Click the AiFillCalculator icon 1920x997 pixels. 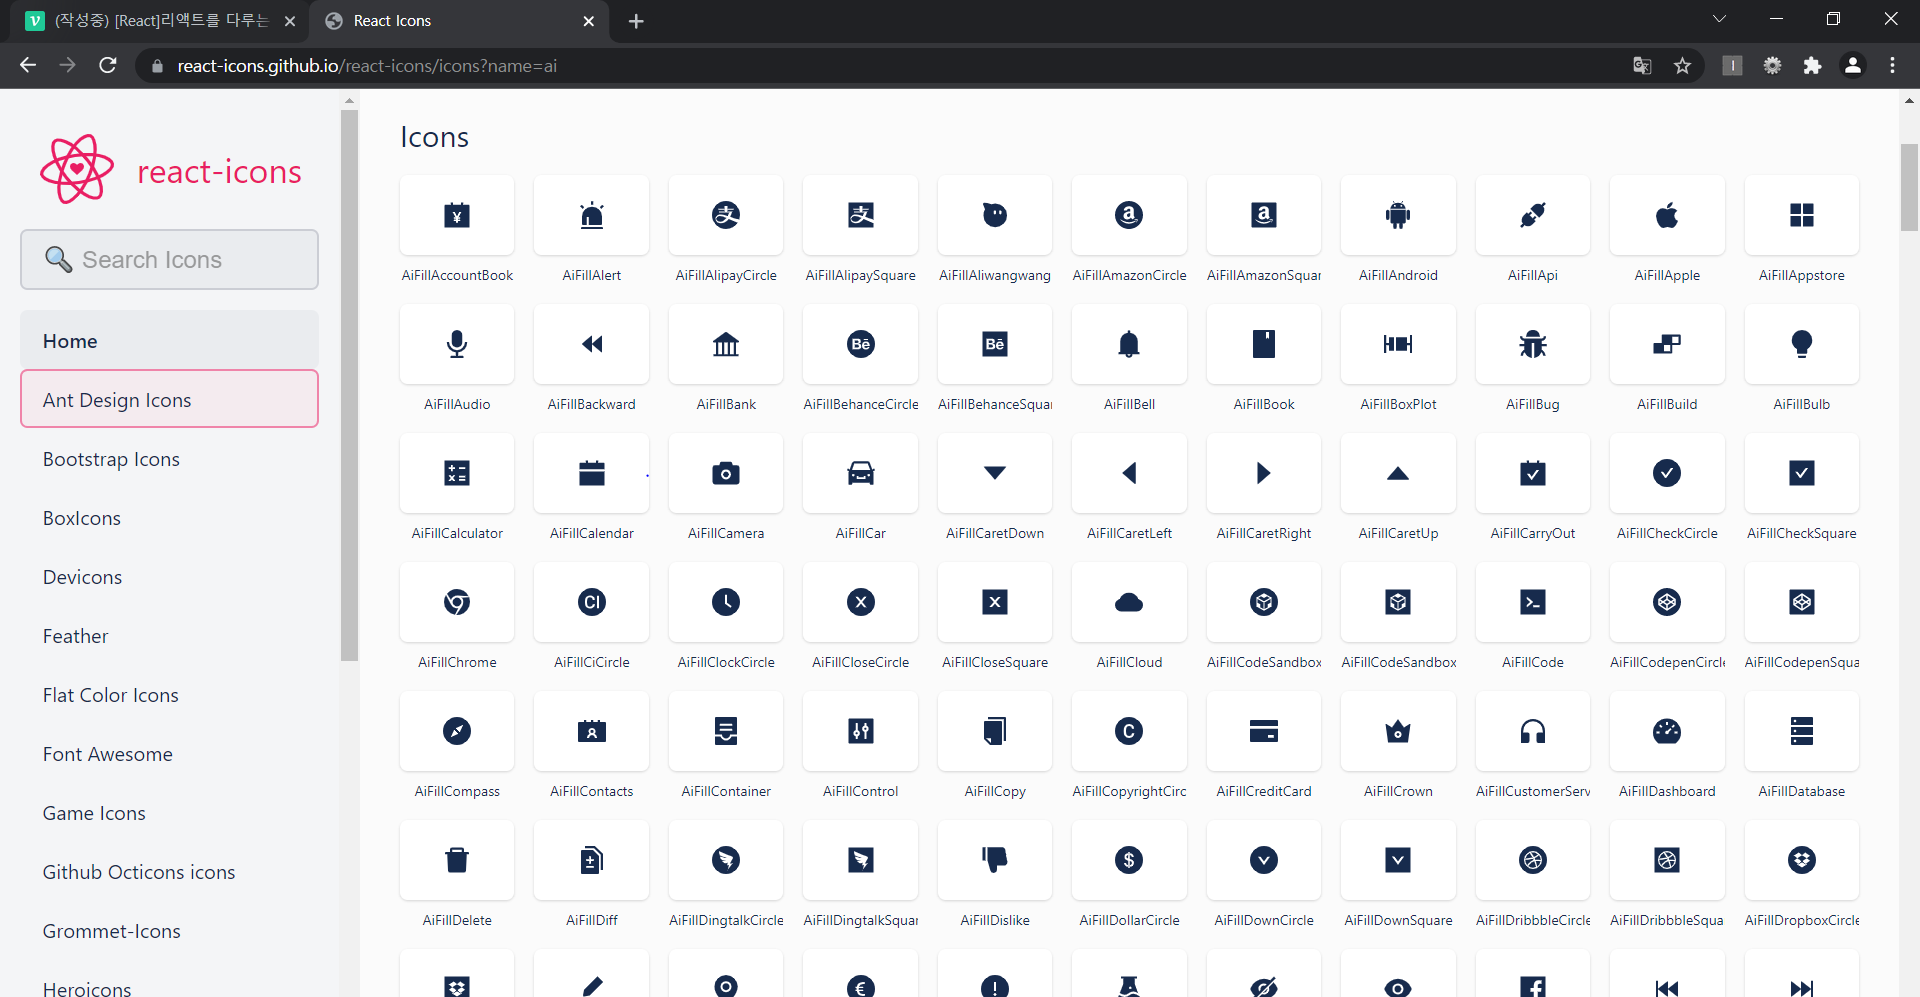(457, 473)
